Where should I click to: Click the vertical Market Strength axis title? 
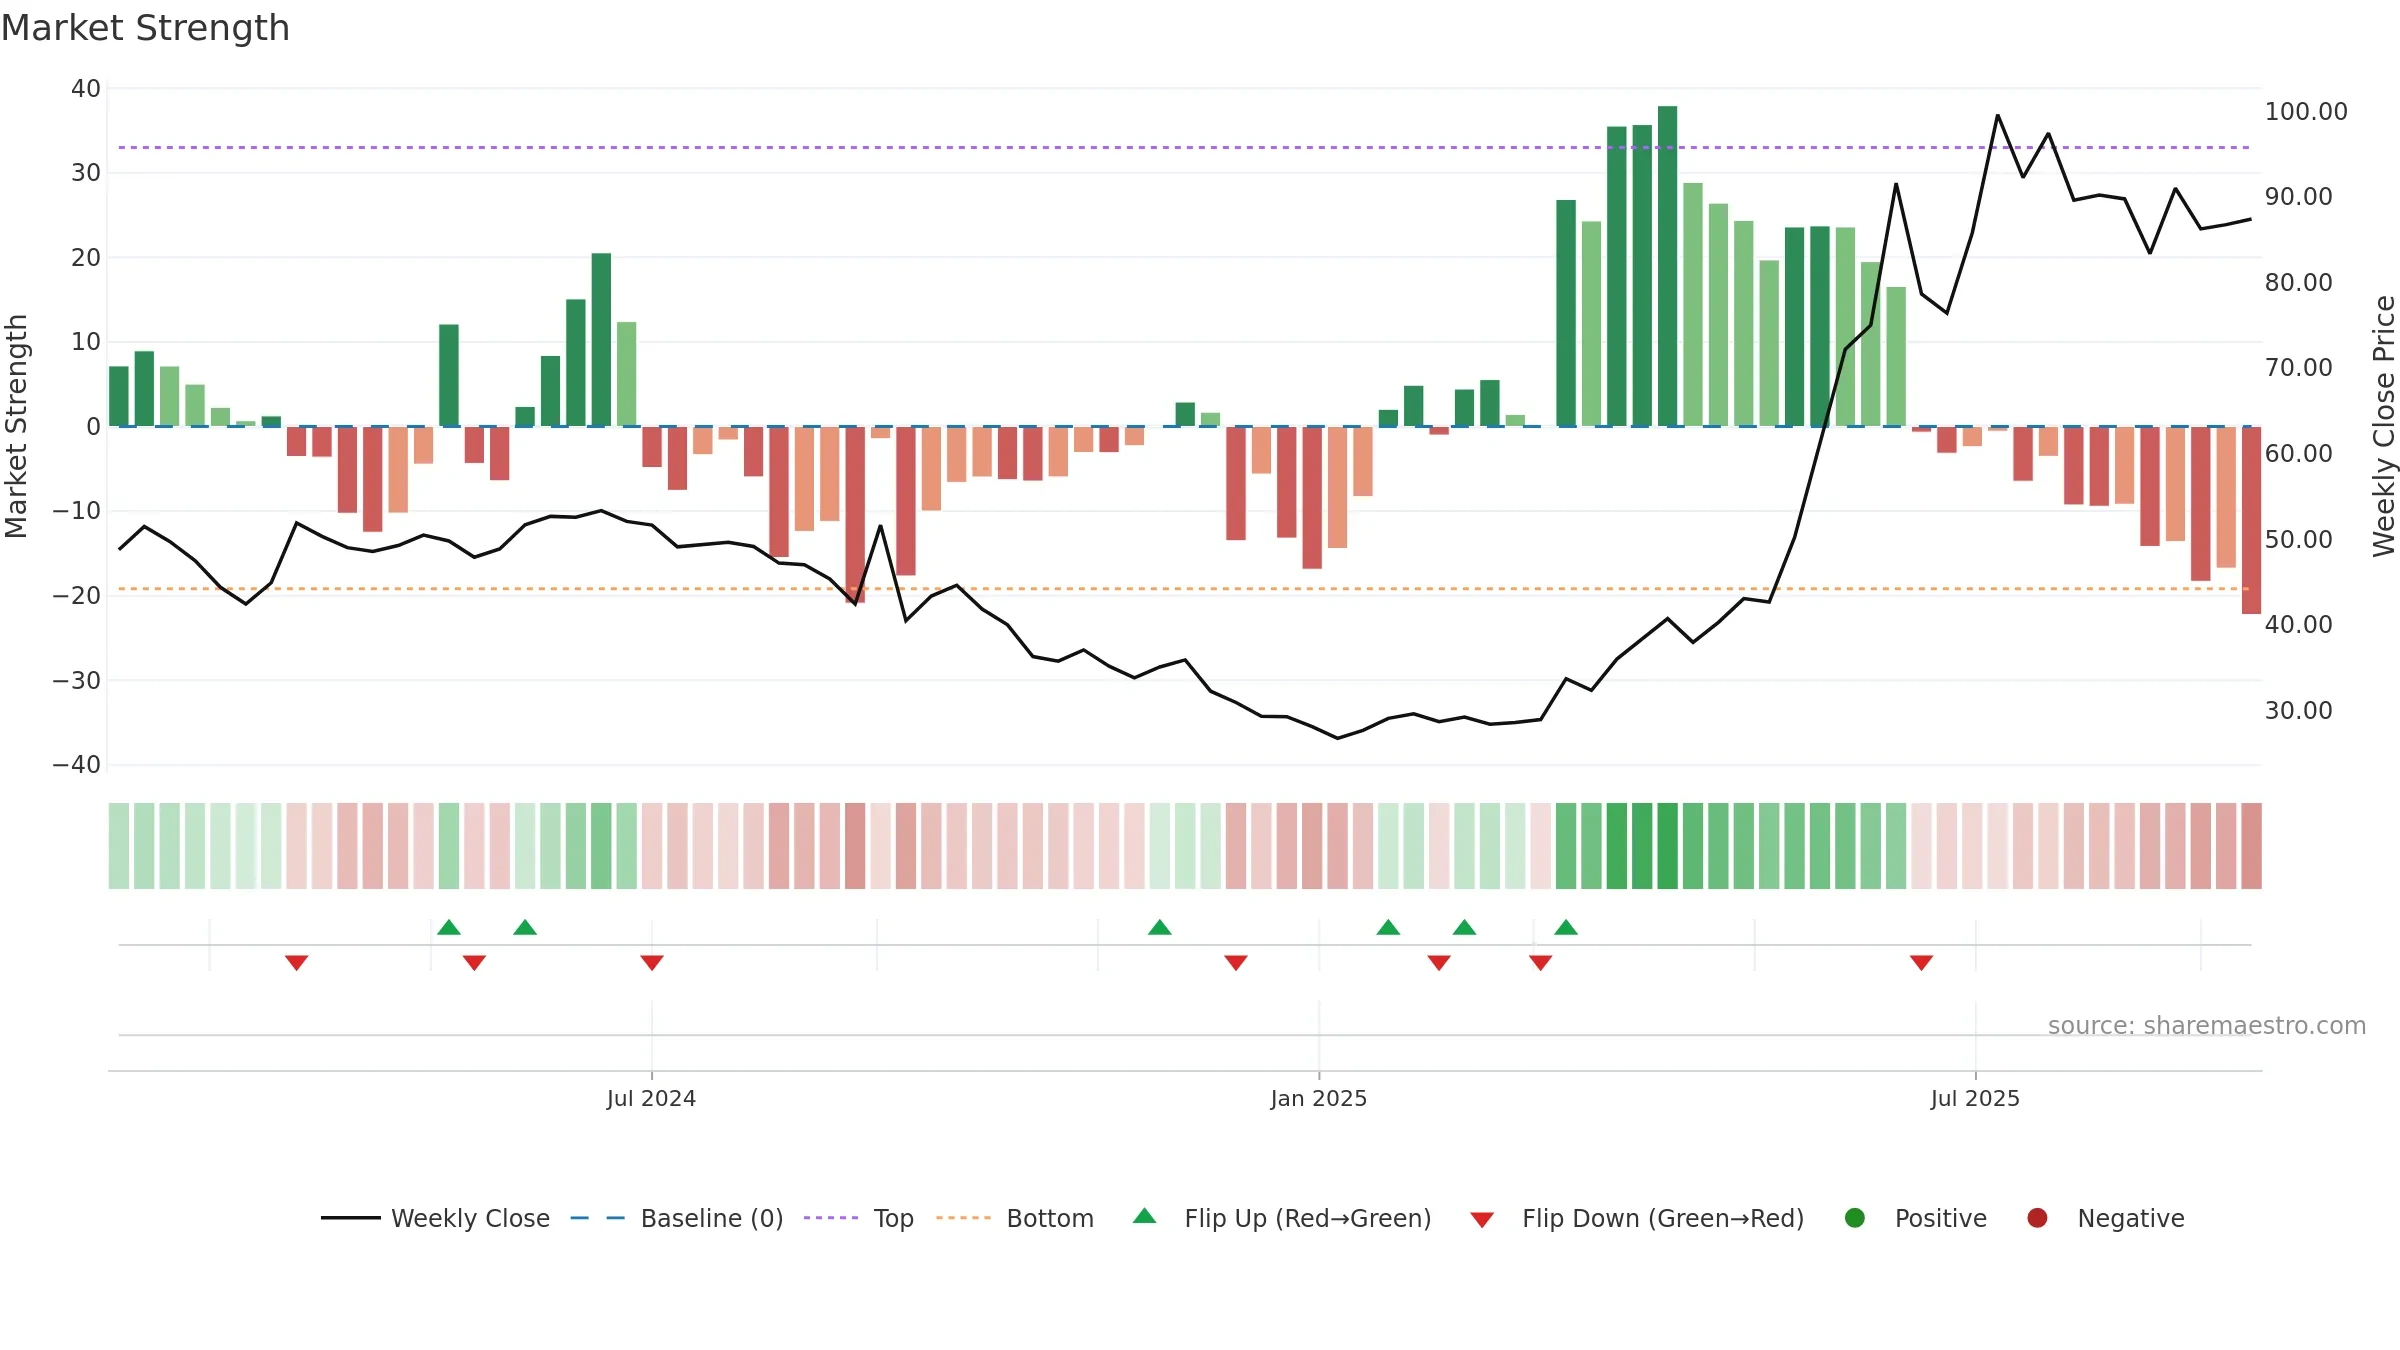point(16,426)
